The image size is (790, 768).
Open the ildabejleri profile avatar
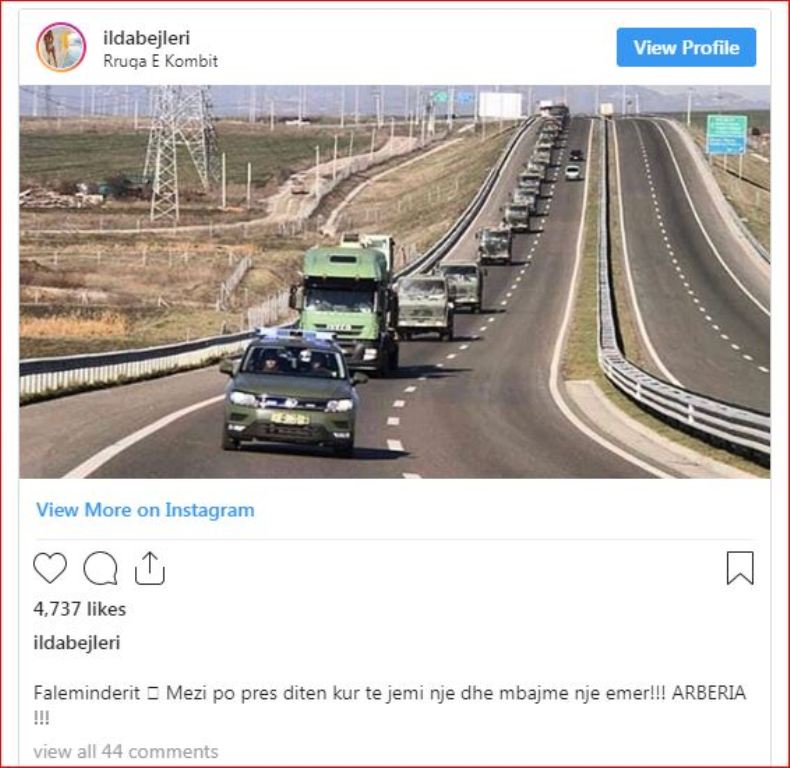pos(61,47)
